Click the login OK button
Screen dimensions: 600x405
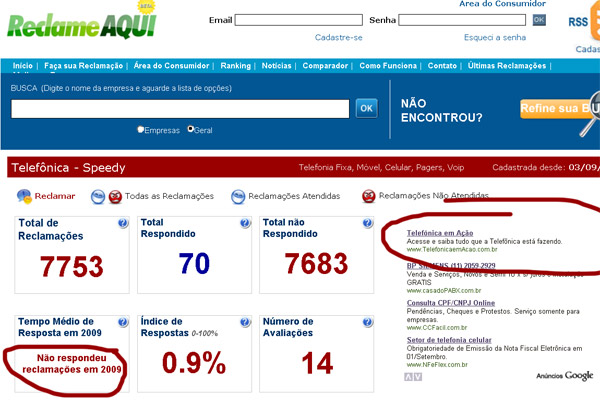[539, 20]
